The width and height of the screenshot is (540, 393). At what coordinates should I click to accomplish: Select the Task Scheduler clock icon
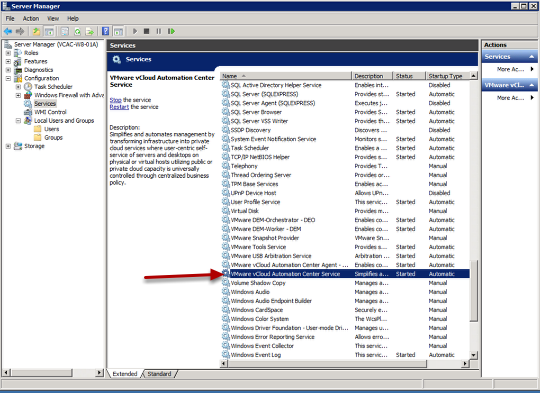tap(28, 86)
